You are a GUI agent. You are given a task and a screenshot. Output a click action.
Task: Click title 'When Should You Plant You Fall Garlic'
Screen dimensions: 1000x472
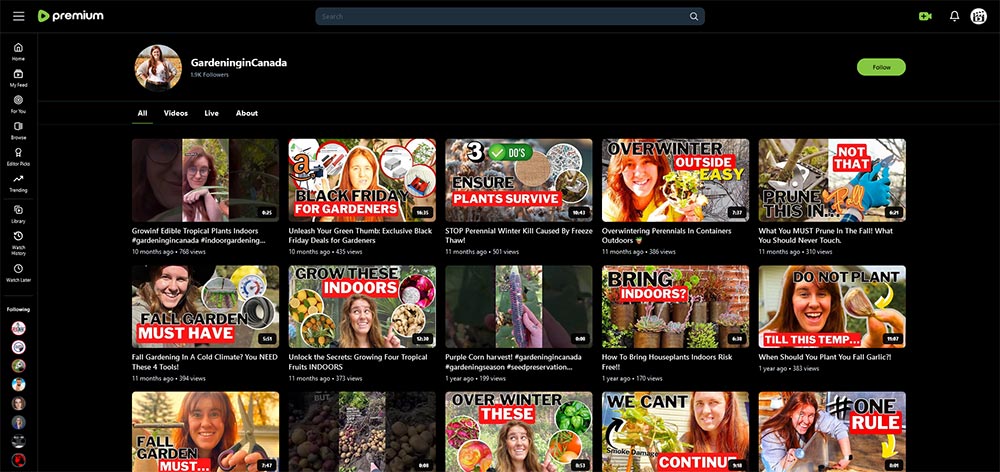[825, 358]
